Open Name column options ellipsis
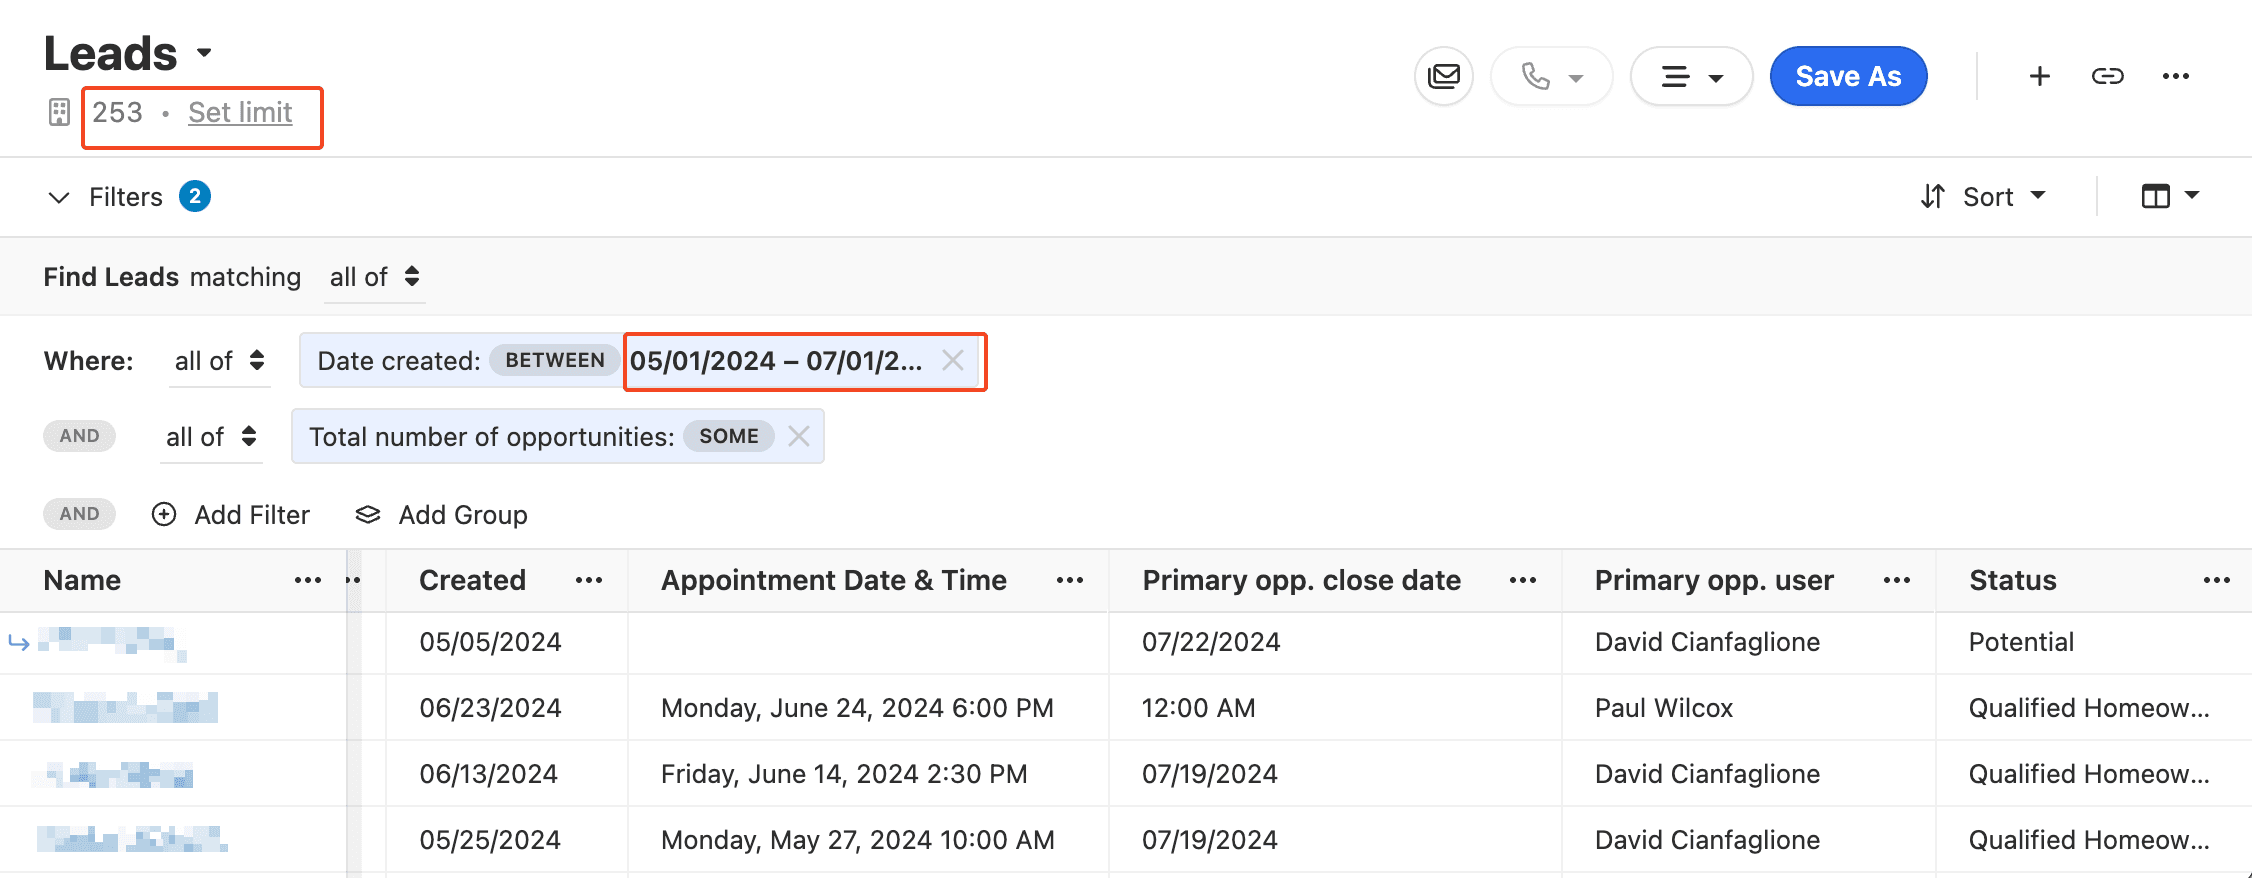This screenshot has width=2252, height=878. click(308, 581)
